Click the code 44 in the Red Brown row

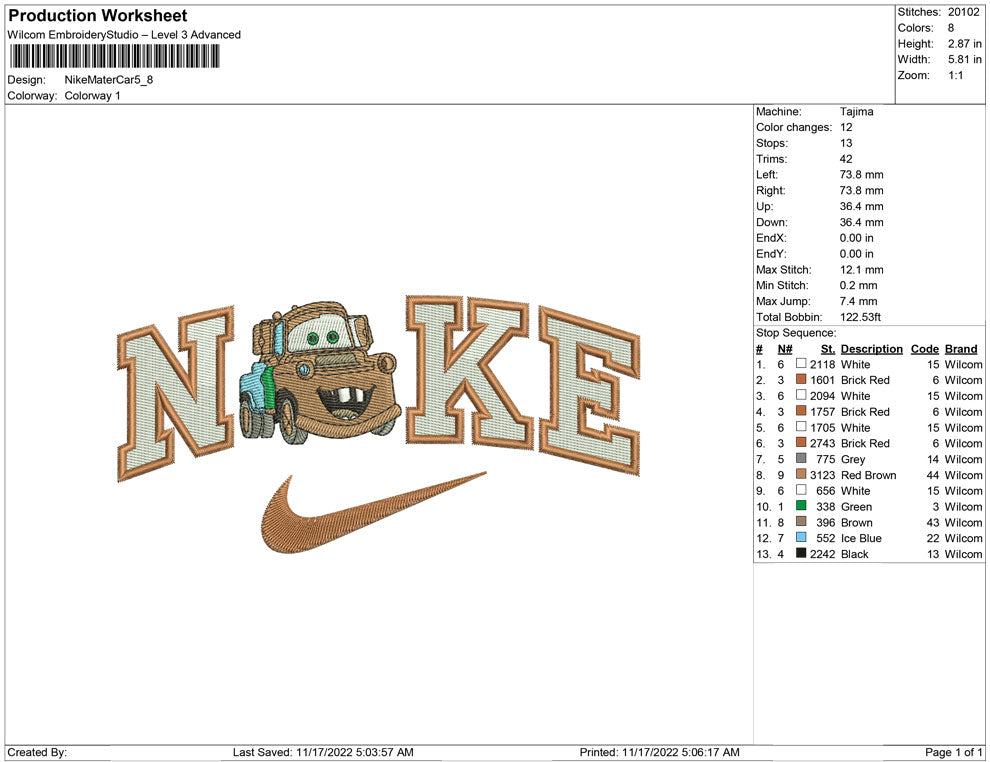[x=933, y=475]
